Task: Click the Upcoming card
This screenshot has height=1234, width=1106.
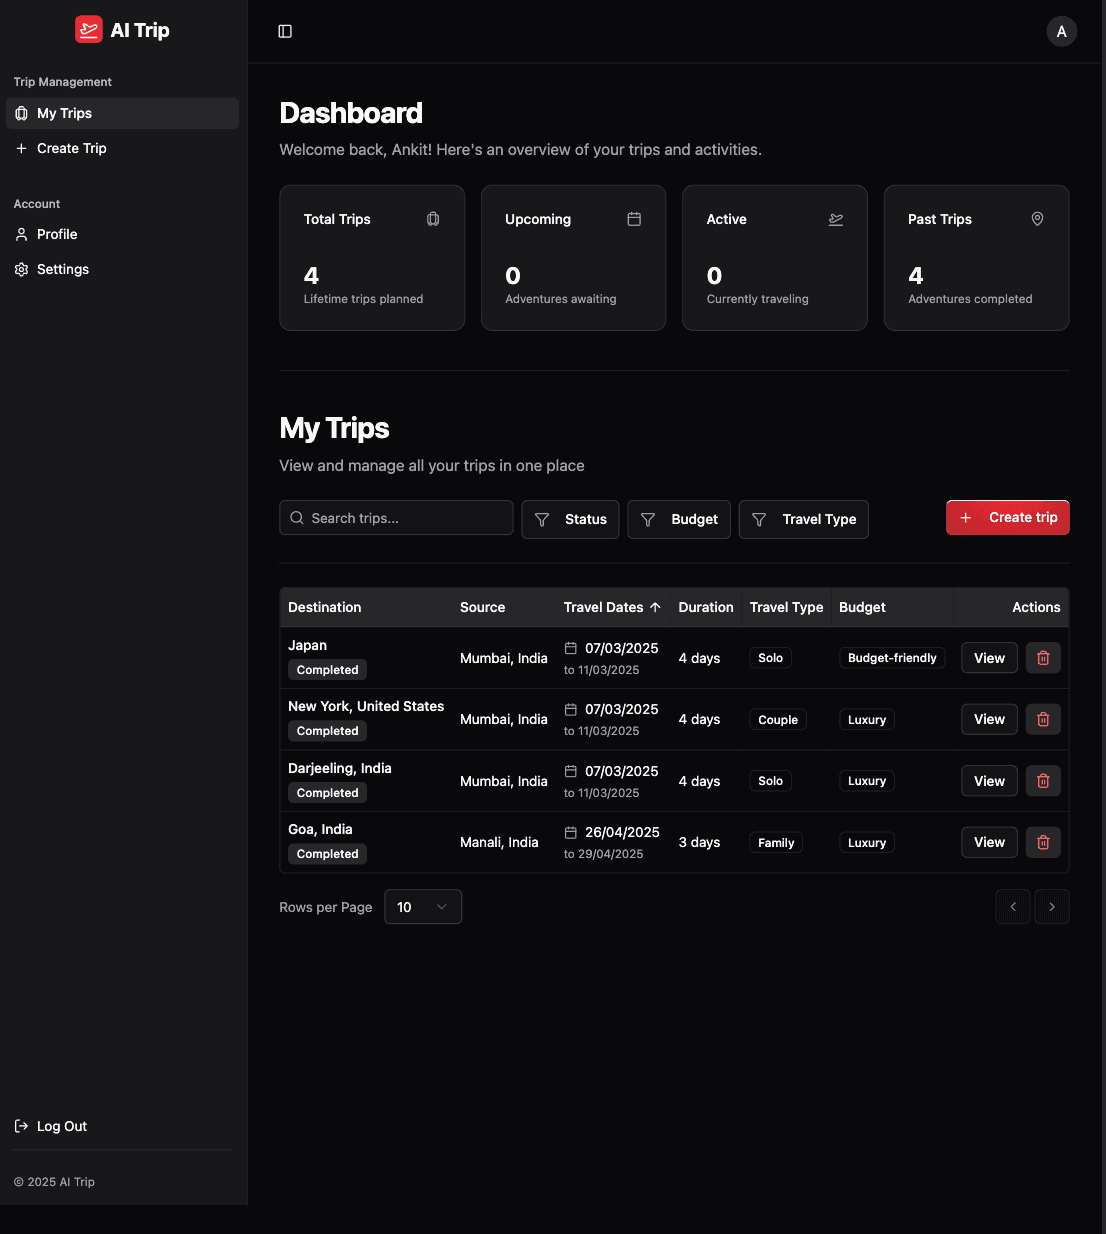Action: [573, 258]
